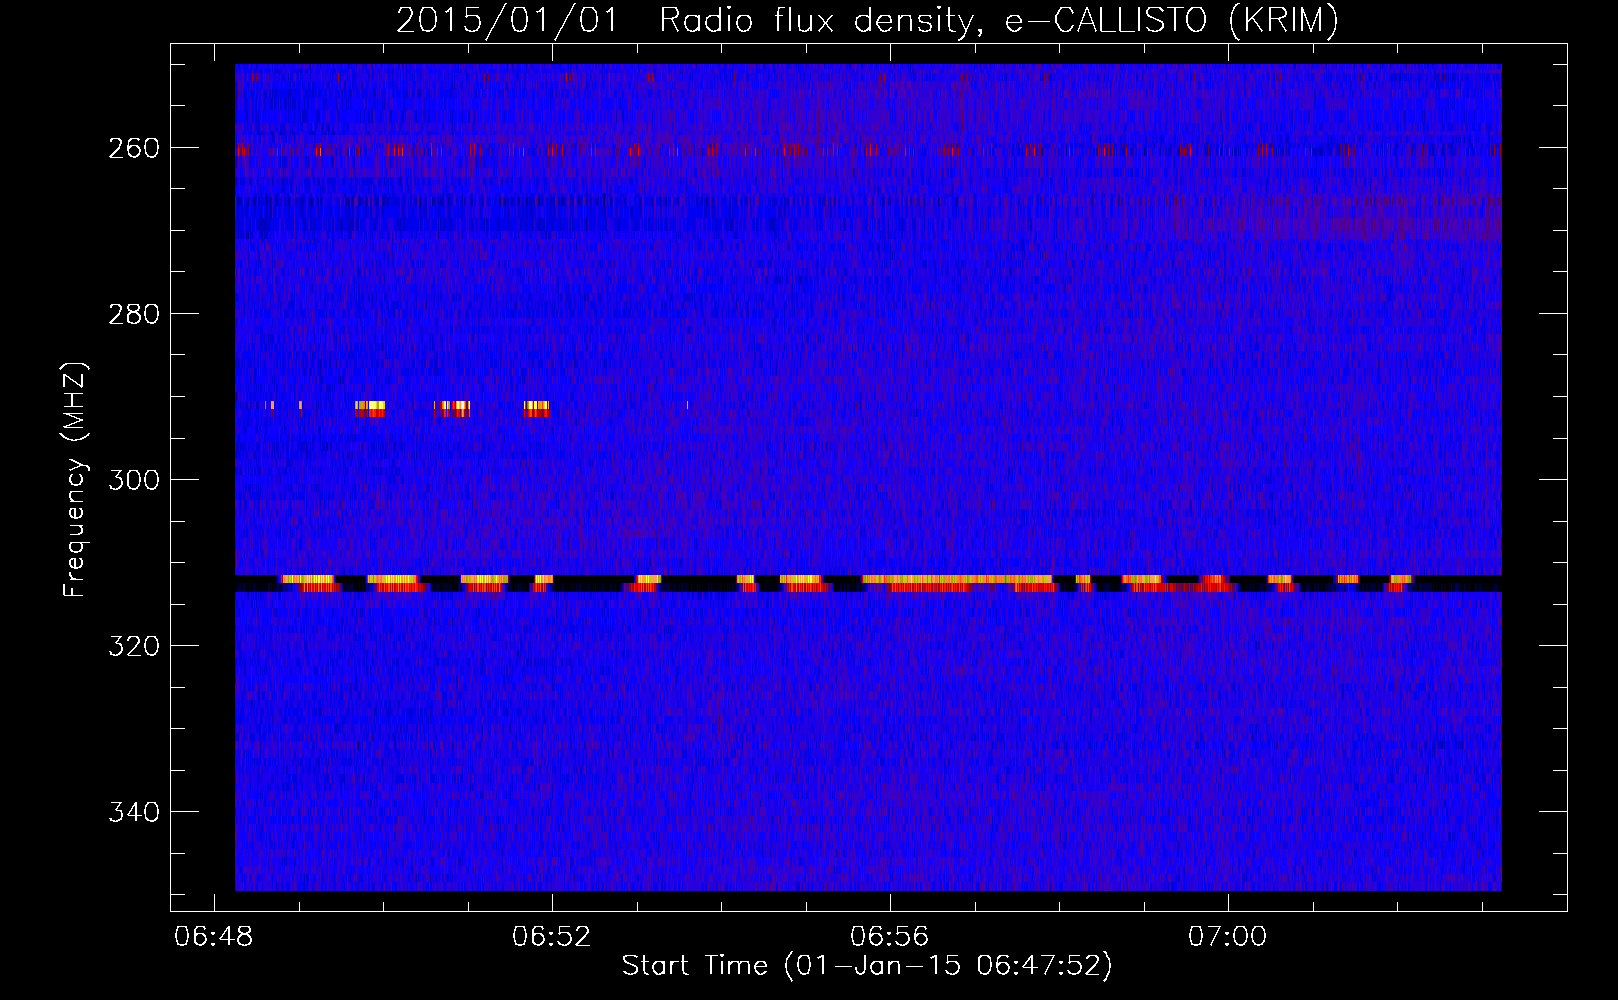The height and width of the screenshot is (1000, 1618).
Task: Click the "Frequency (MHZ)" axis label
Action: tap(75, 480)
